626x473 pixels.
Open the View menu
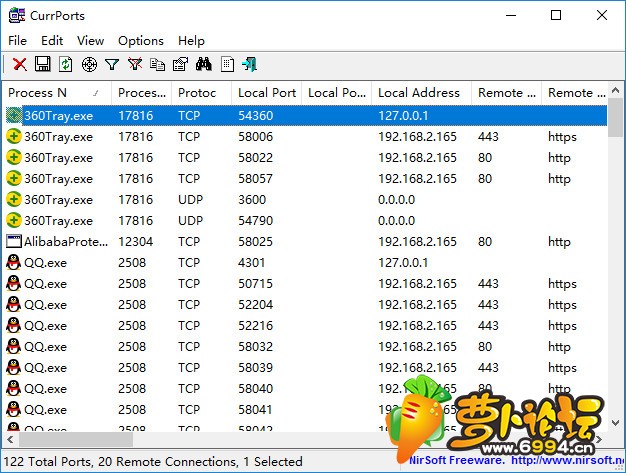coord(91,41)
